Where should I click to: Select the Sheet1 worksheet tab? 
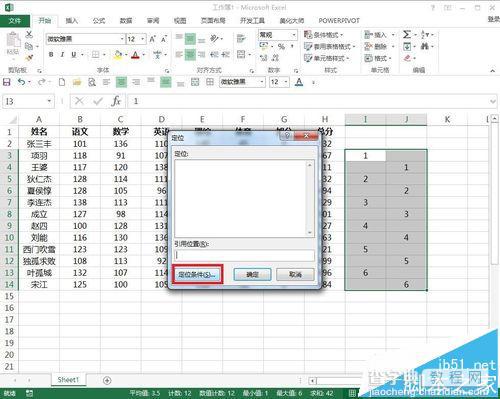click(x=68, y=380)
